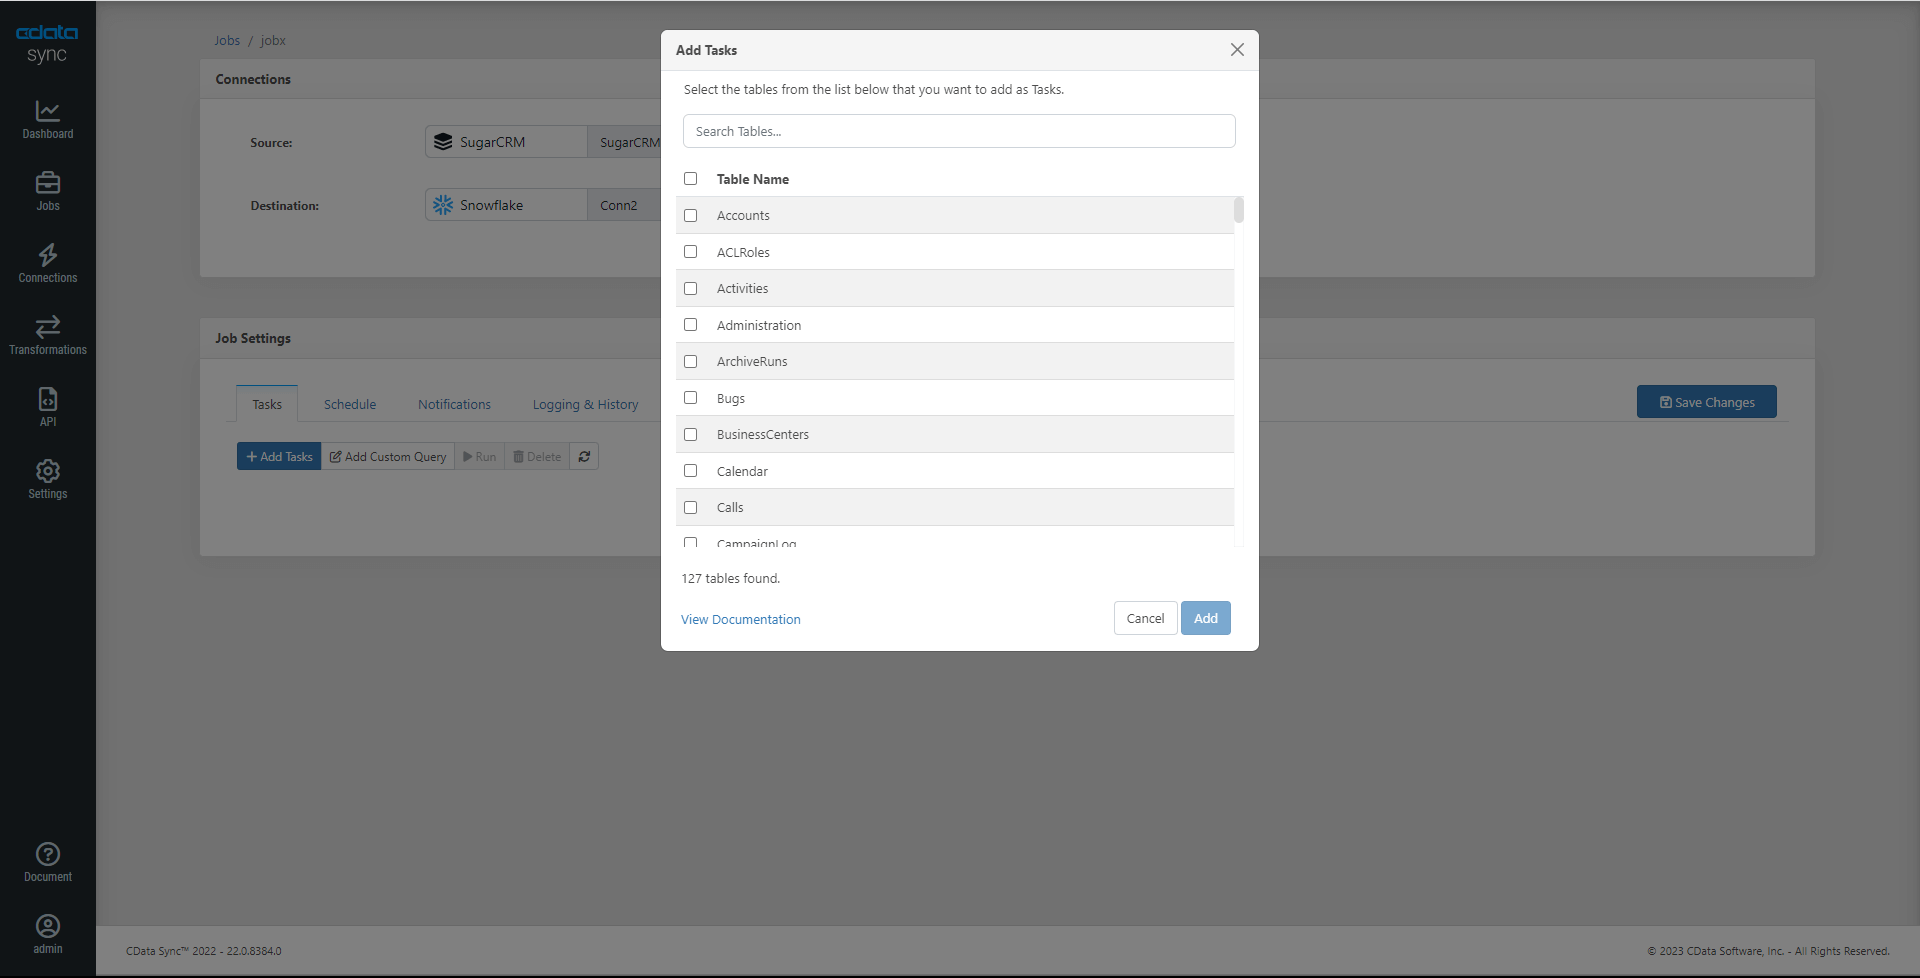Check the Calendar table checkbox

click(690, 471)
